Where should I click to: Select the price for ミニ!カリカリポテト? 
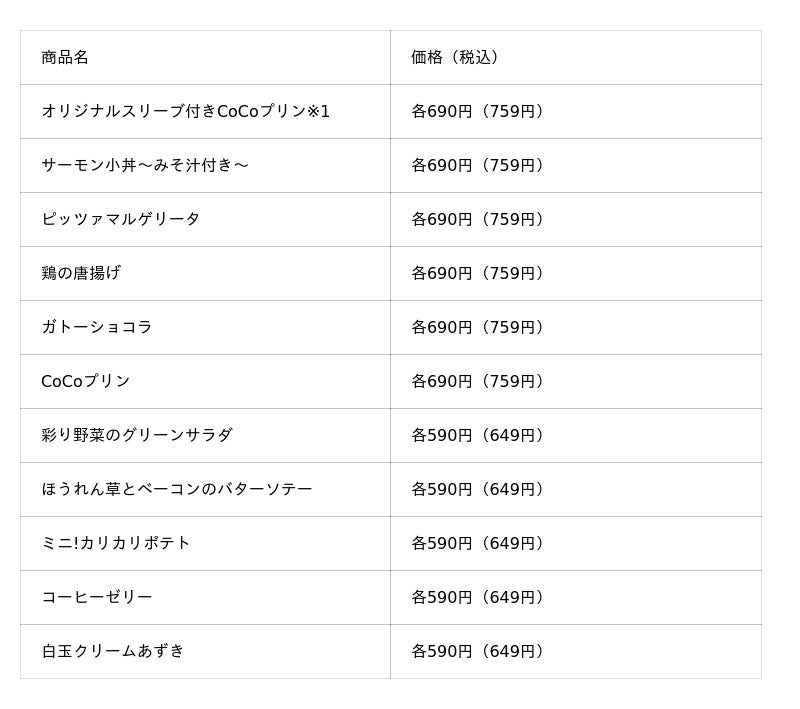click(480, 544)
